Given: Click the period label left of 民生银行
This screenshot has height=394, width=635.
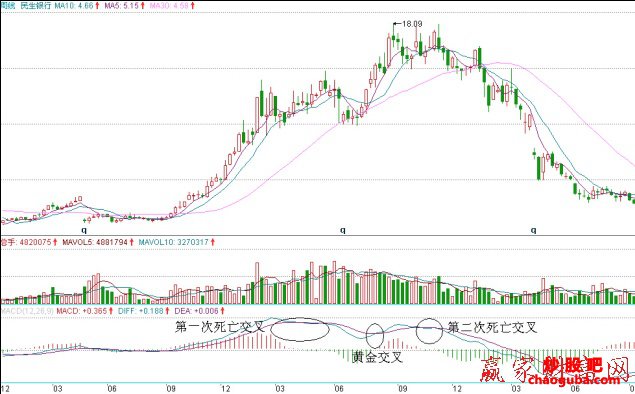Looking at the screenshot, I should pos(8,6).
